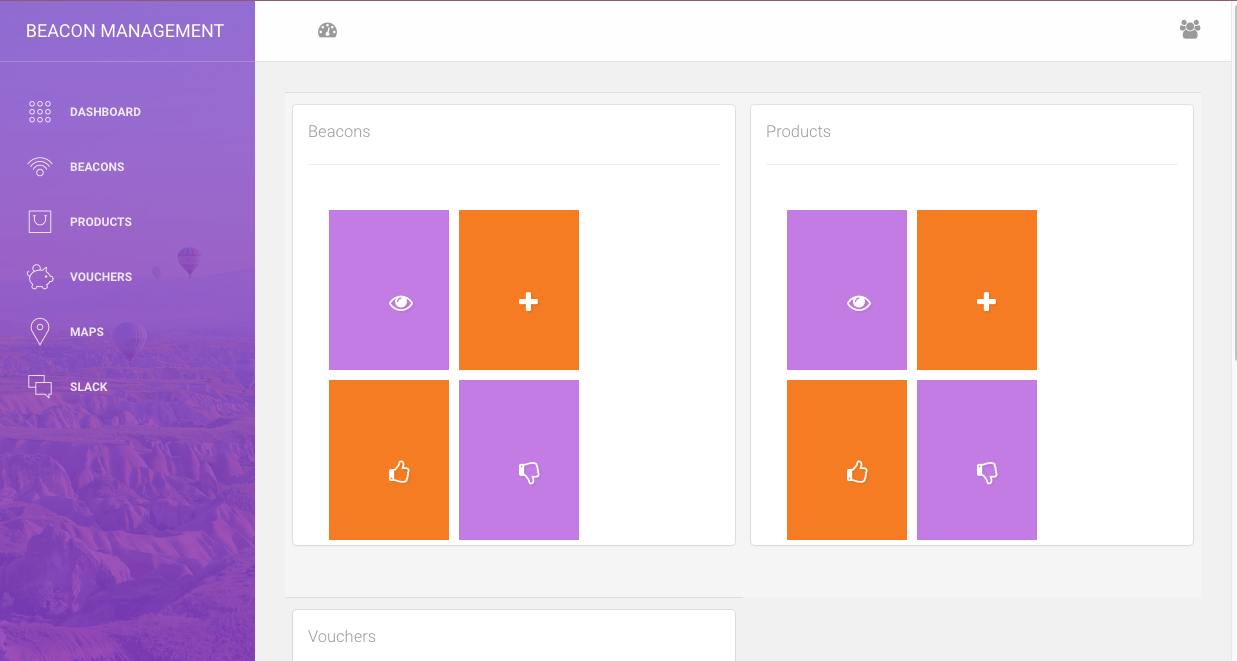Image resolution: width=1237 pixels, height=661 pixels.
Task: Click the Slack chat bubbles icon in sidebar
Action: [40, 387]
